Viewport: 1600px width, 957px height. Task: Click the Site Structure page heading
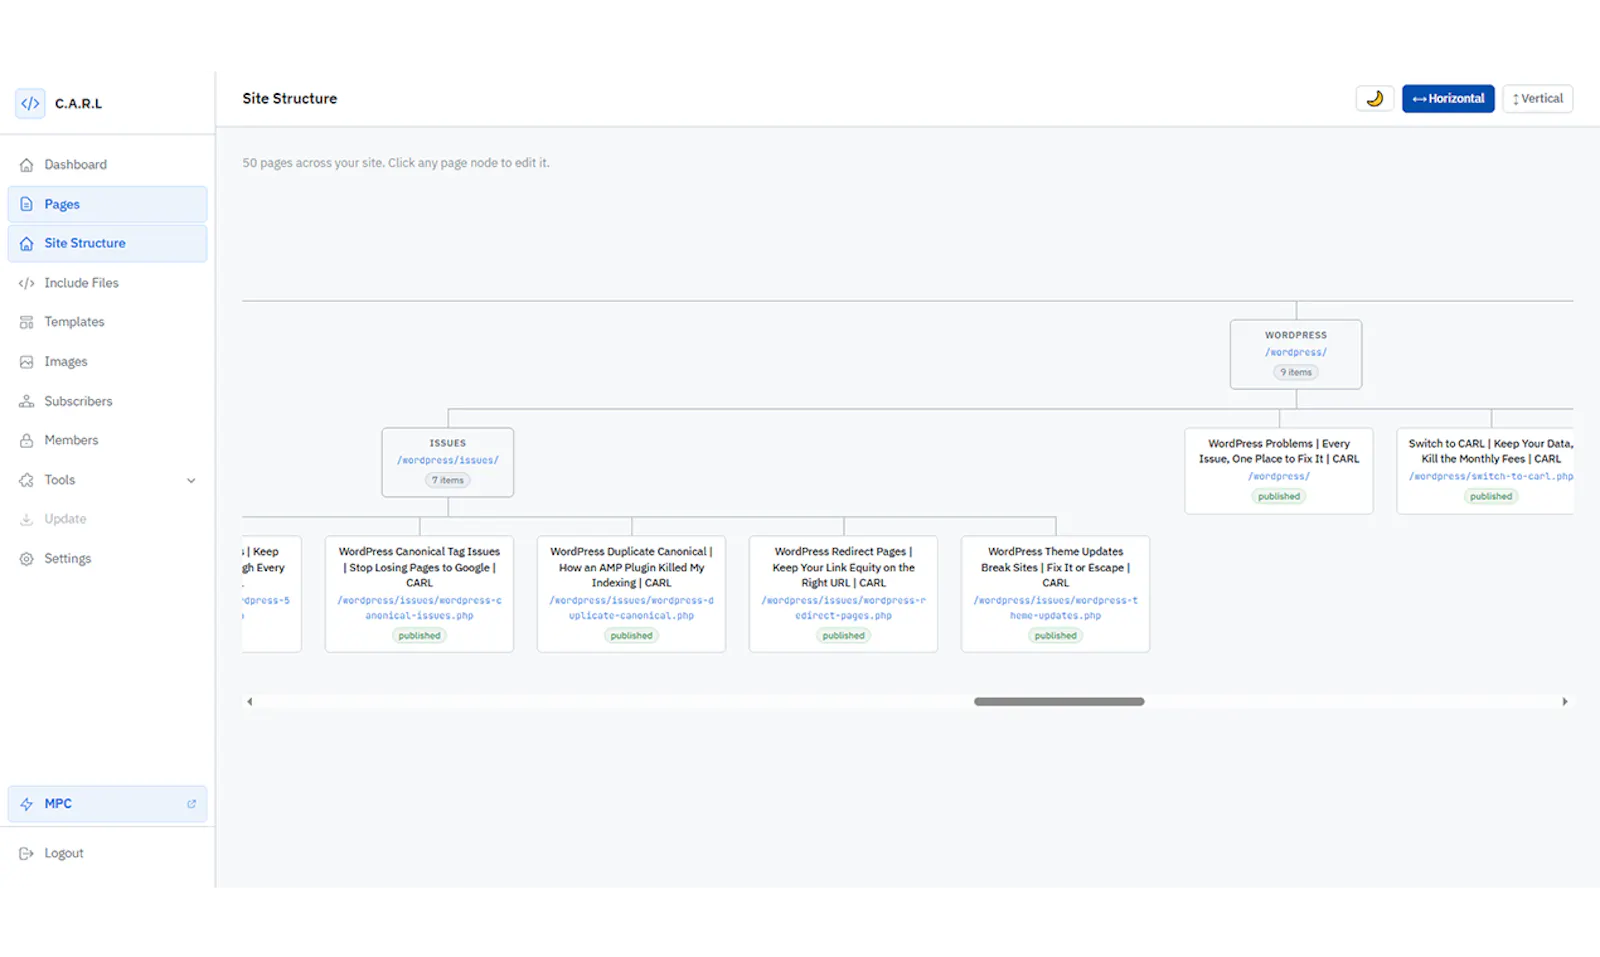point(290,98)
